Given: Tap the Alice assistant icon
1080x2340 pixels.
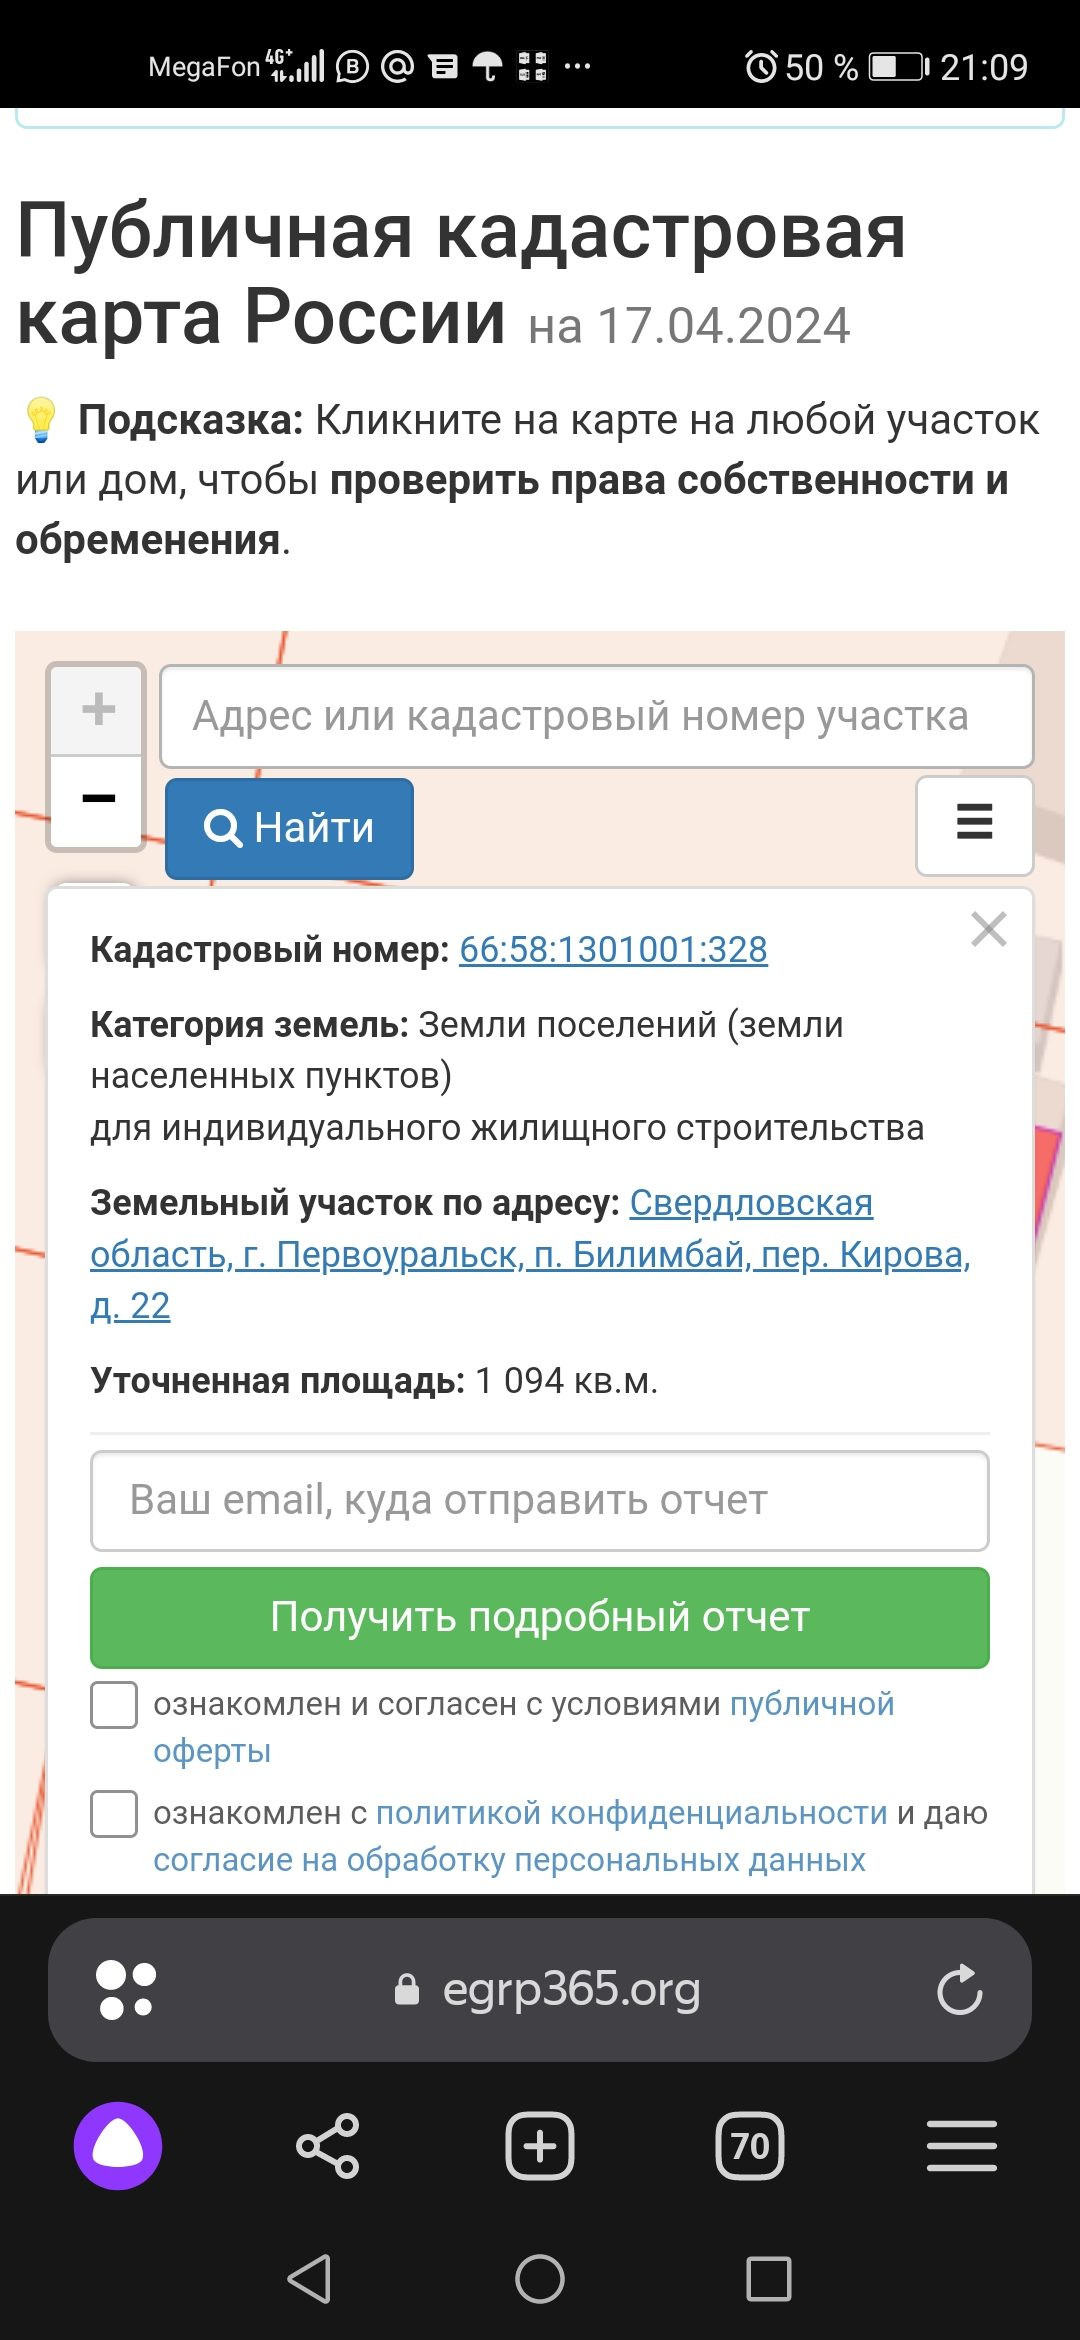Looking at the screenshot, I should tap(118, 2146).
